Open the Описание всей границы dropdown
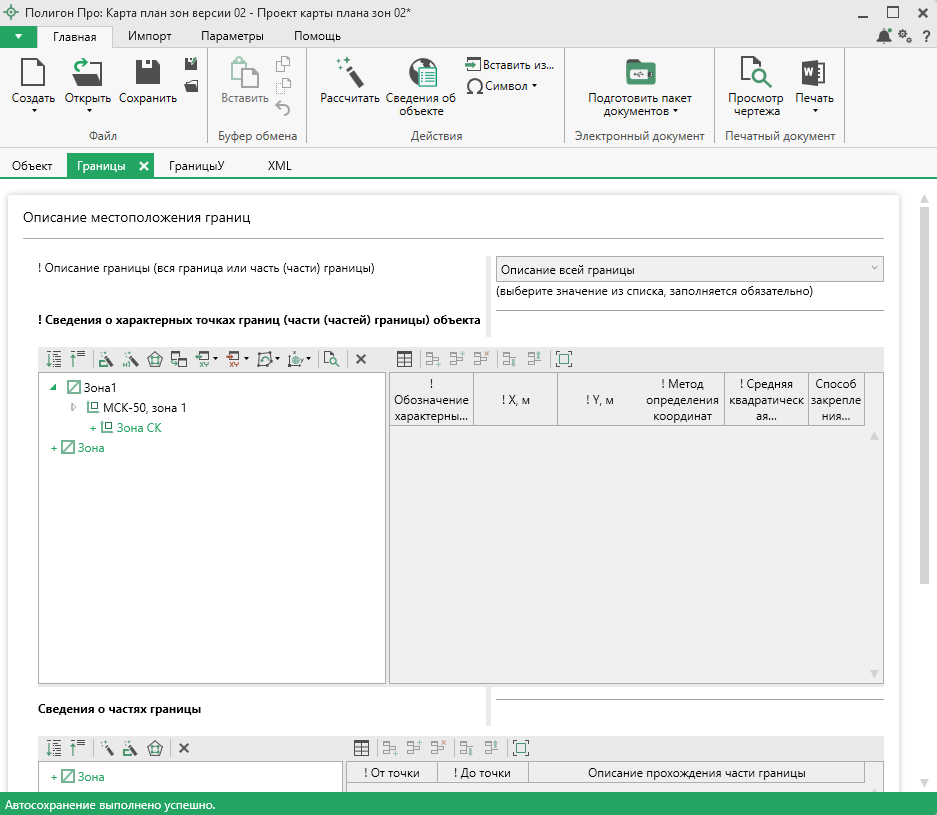Screen dimensions: 937x815 (689, 269)
